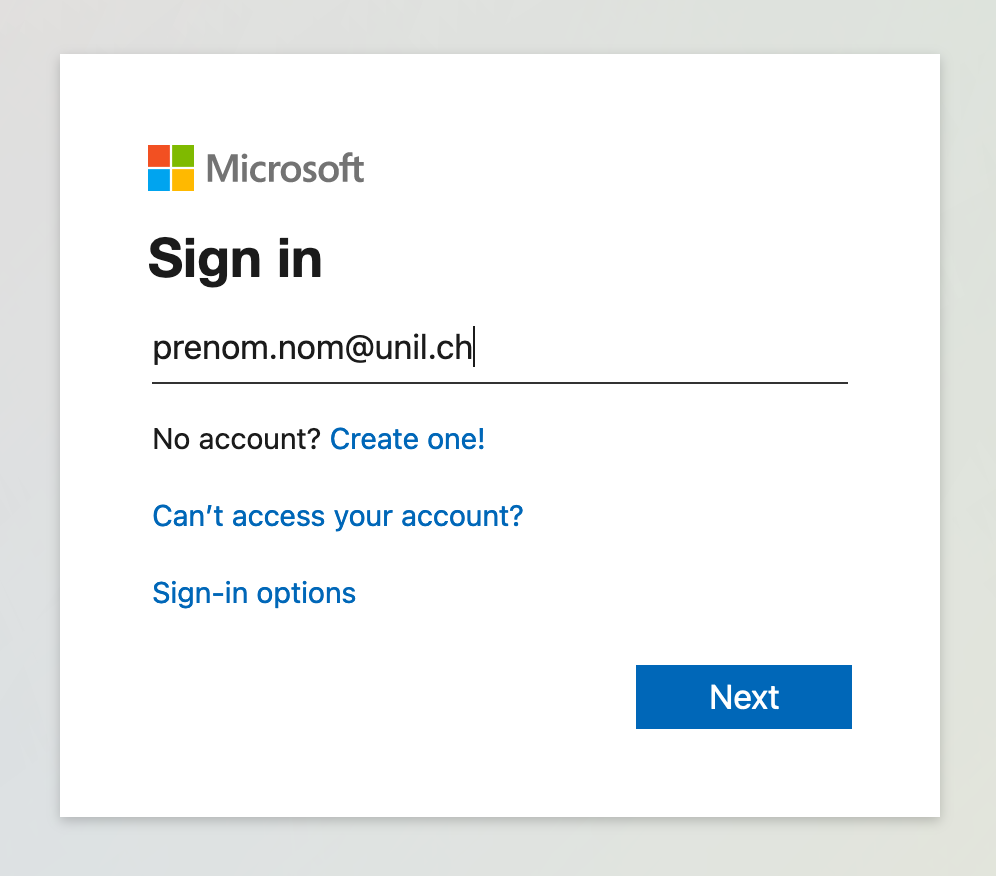Follow the "Can't access your account?" link
This screenshot has width=996, height=876.
[337, 516]
